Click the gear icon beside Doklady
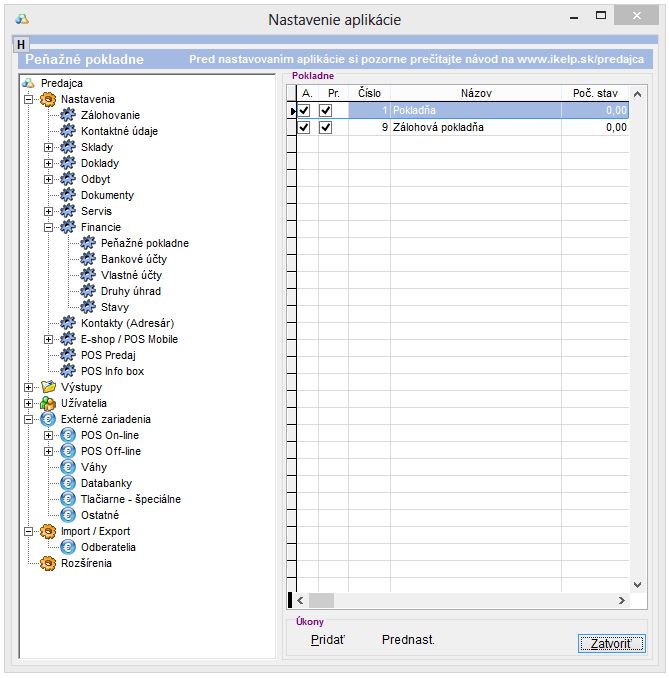Image resolution: width=669 pixels, height=678 pixels. (x=68, y=163)
